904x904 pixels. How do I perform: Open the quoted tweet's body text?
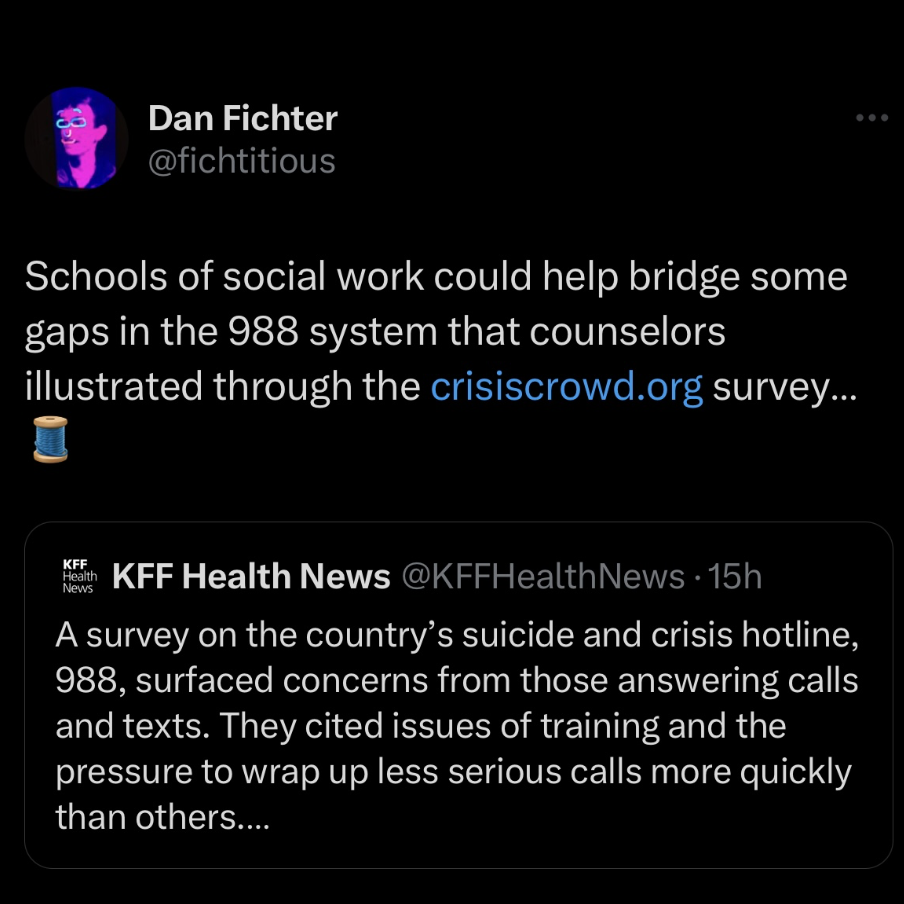[x=456, y=726]
